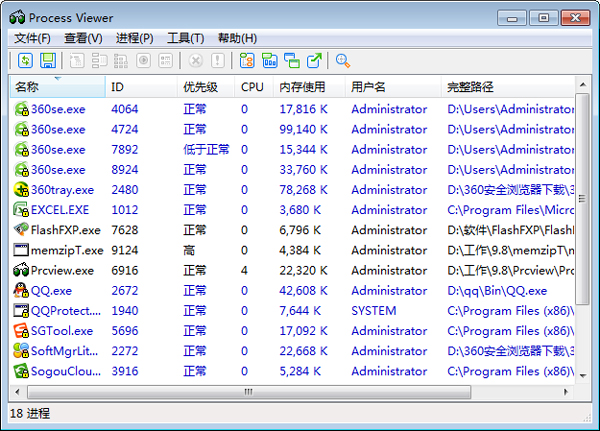Image resolution: width=600 pixels, height=431 pixels.
Task: Click the first disabled module-list icon
Action: click(77, 60)
